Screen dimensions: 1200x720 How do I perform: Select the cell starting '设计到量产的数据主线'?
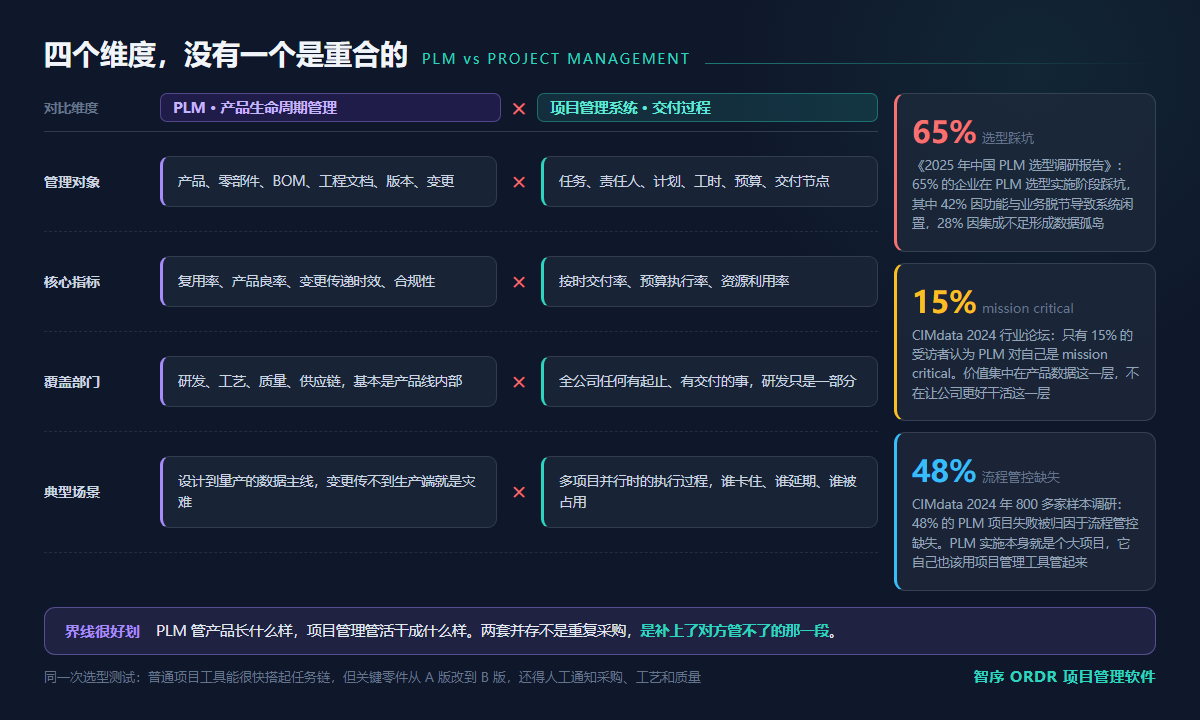(328, 491)
